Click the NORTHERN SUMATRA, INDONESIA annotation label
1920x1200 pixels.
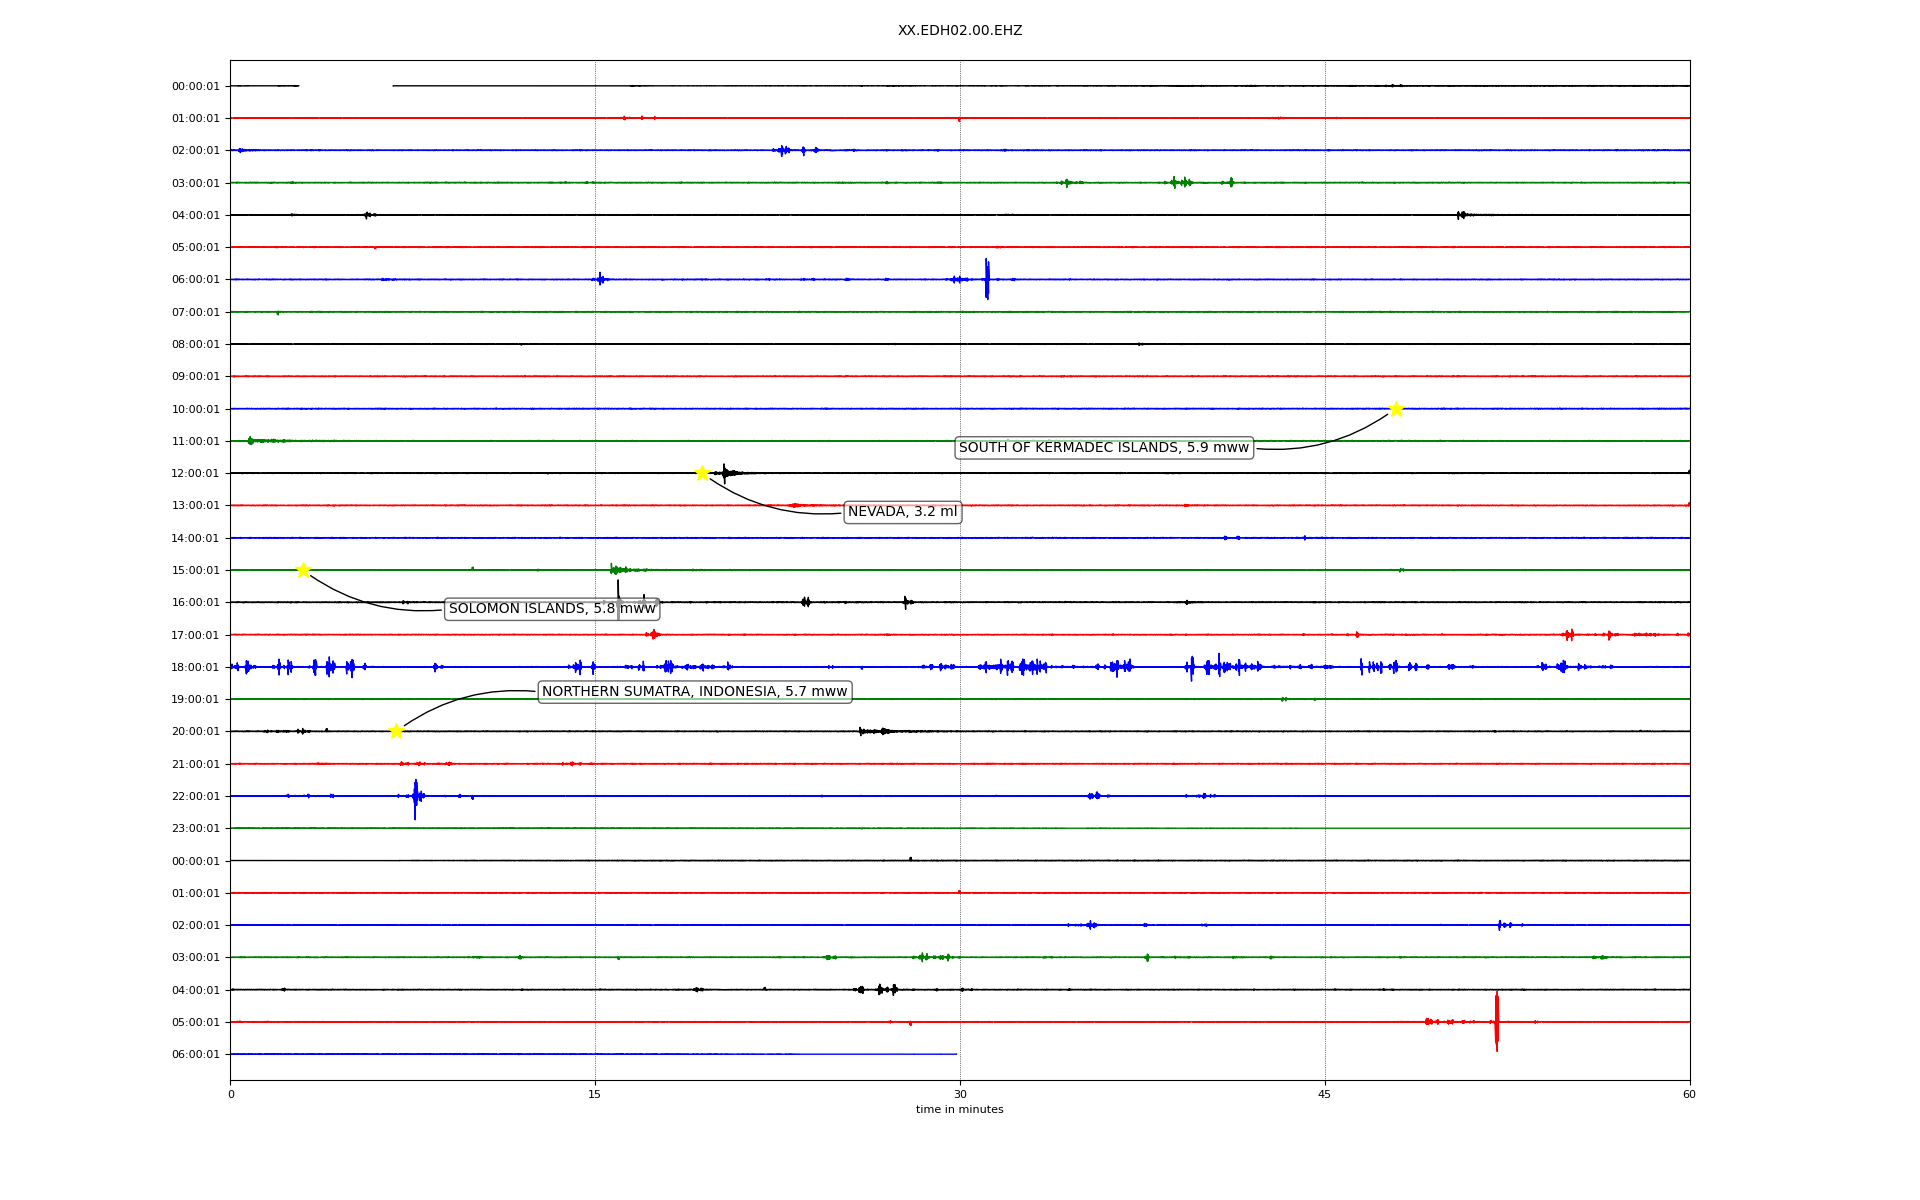[x=694, y=692]
